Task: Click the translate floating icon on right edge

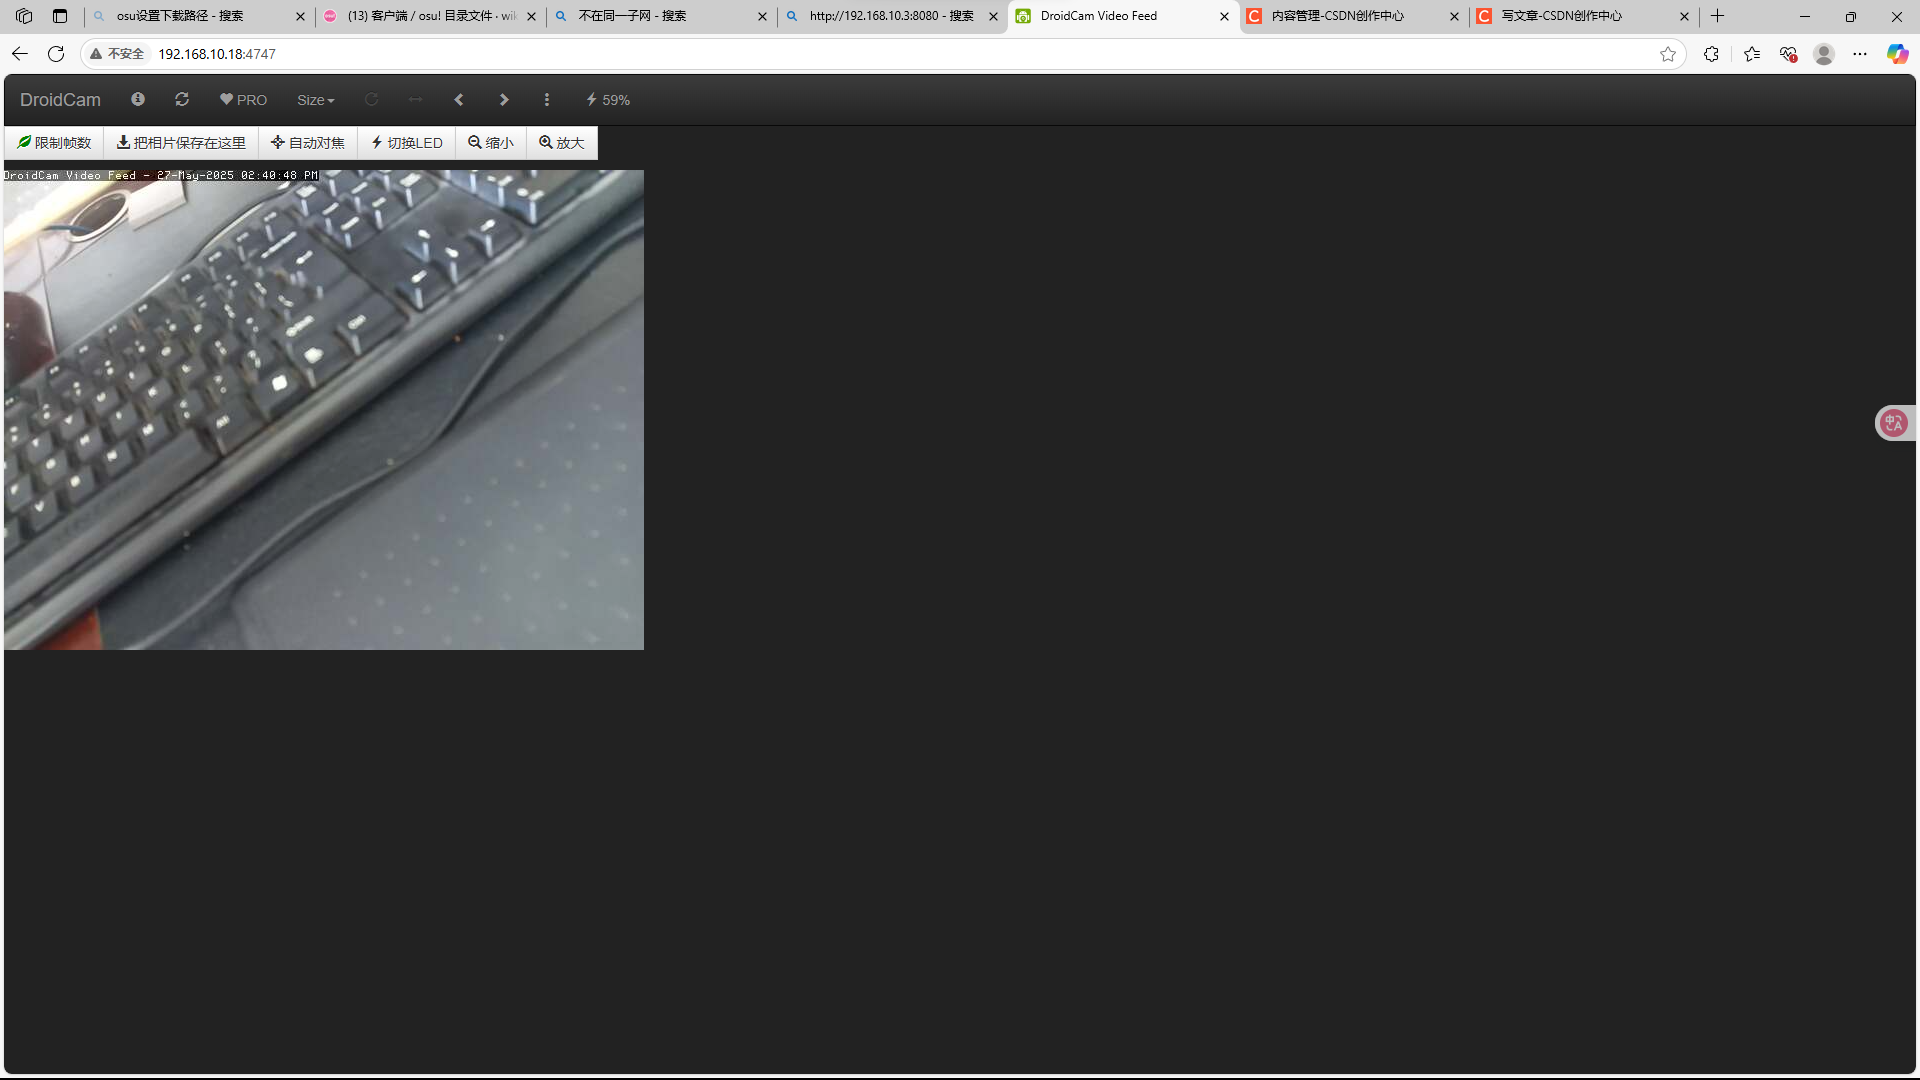Action: click(1894, 423)
